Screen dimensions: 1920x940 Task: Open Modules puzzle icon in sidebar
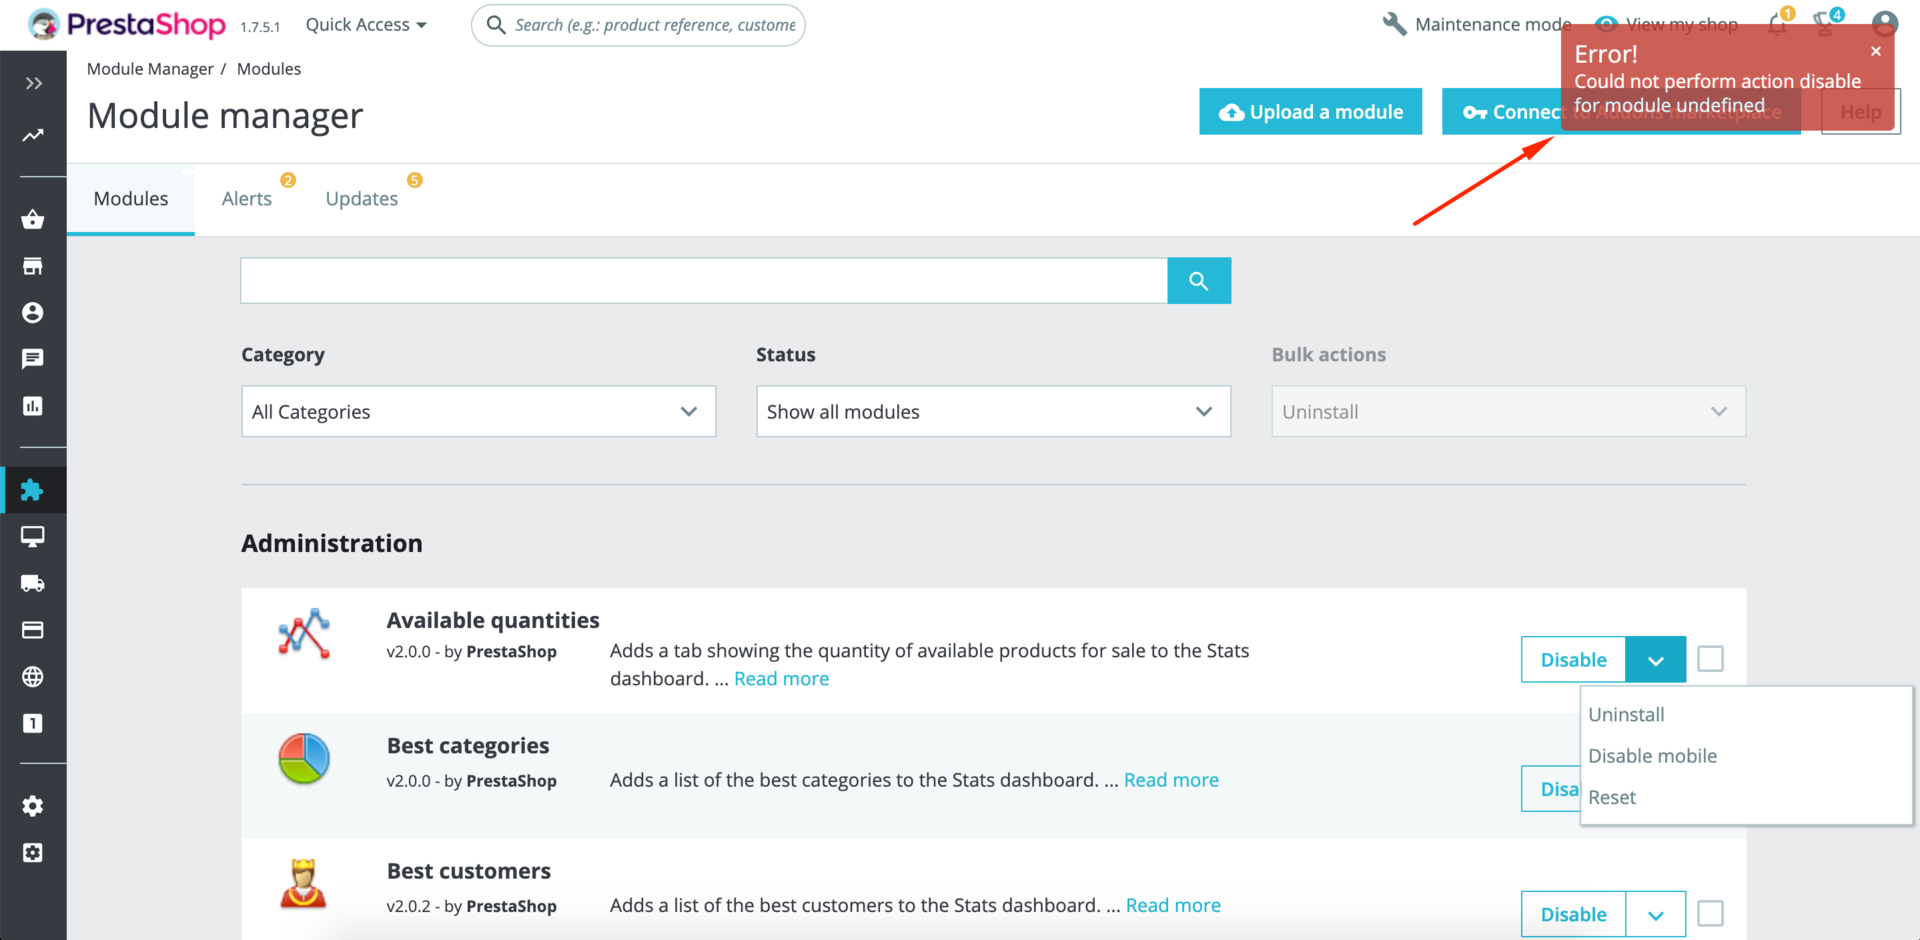33,490
